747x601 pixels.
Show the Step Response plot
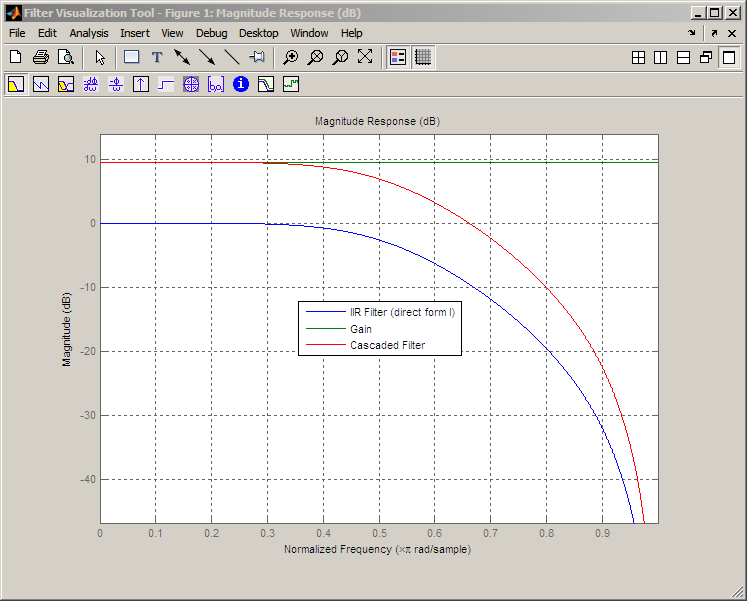166,85
